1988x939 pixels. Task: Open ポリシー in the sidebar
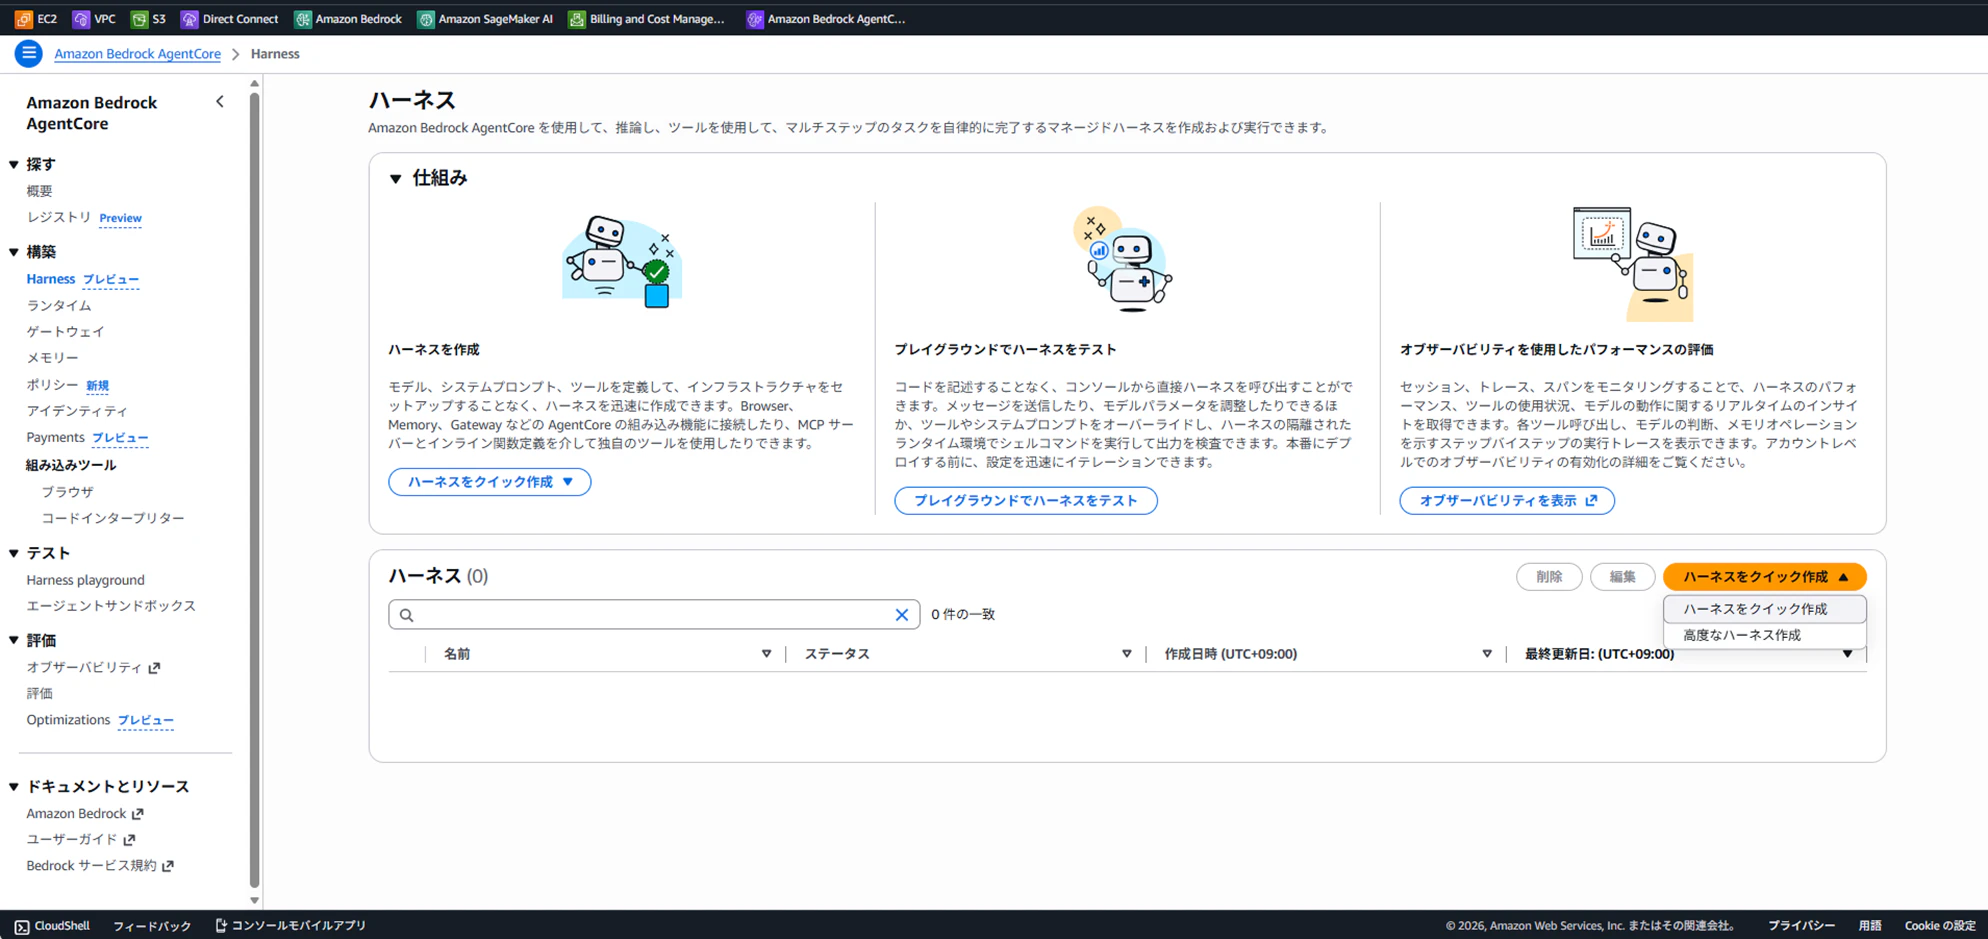(52, 384)
